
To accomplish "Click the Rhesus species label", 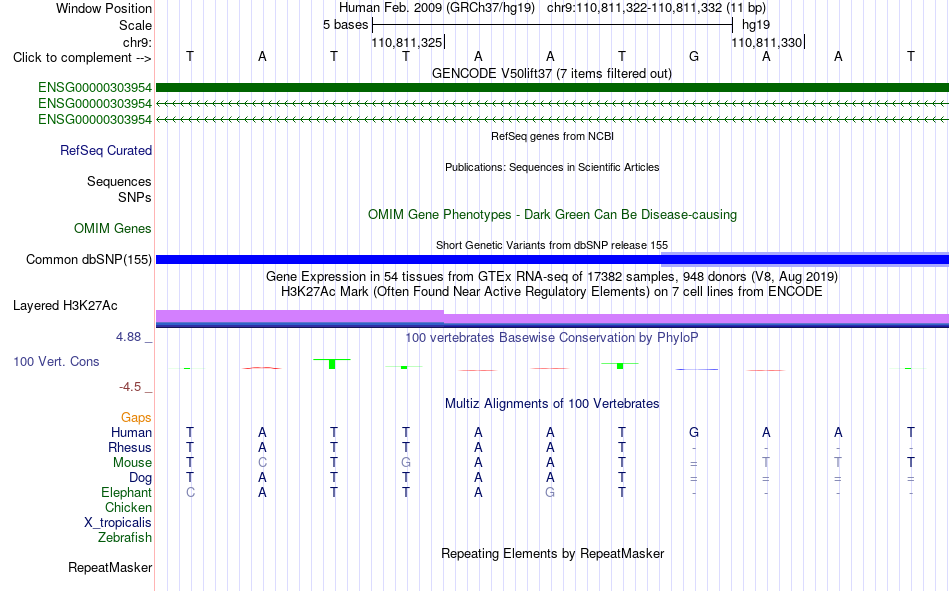I will tap(130, 447).
